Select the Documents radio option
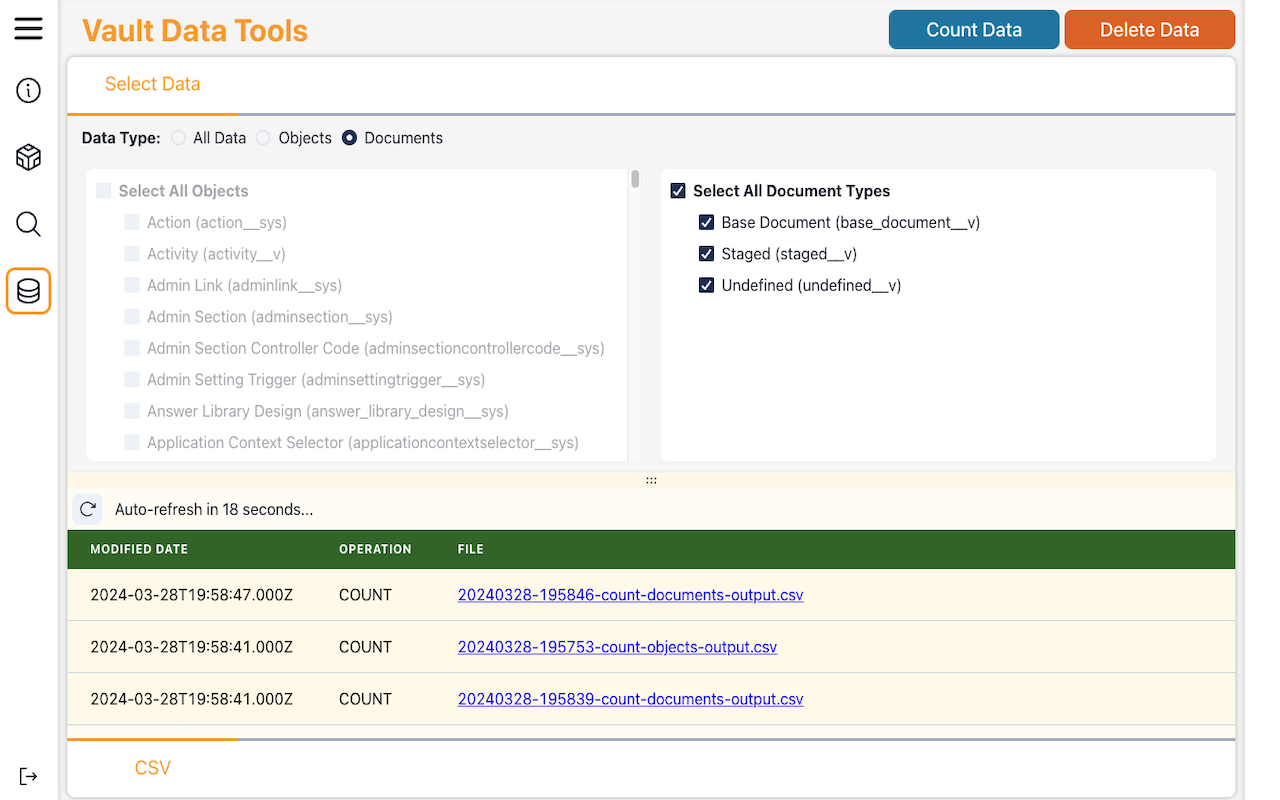The image size is (1280, 800). click(349, 138)
